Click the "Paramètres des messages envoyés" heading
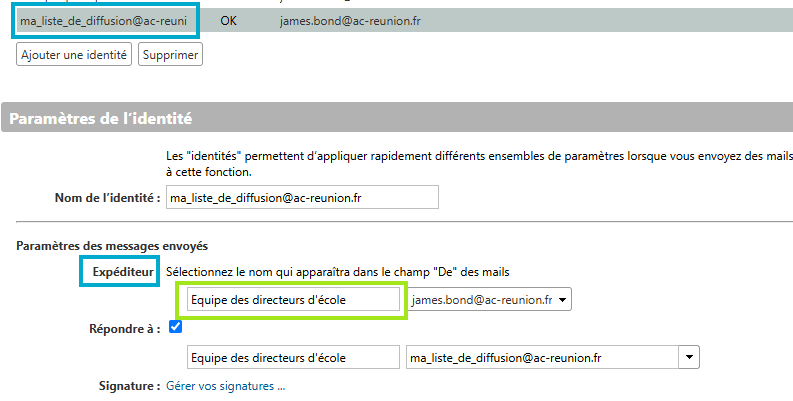 coord(103,246)
